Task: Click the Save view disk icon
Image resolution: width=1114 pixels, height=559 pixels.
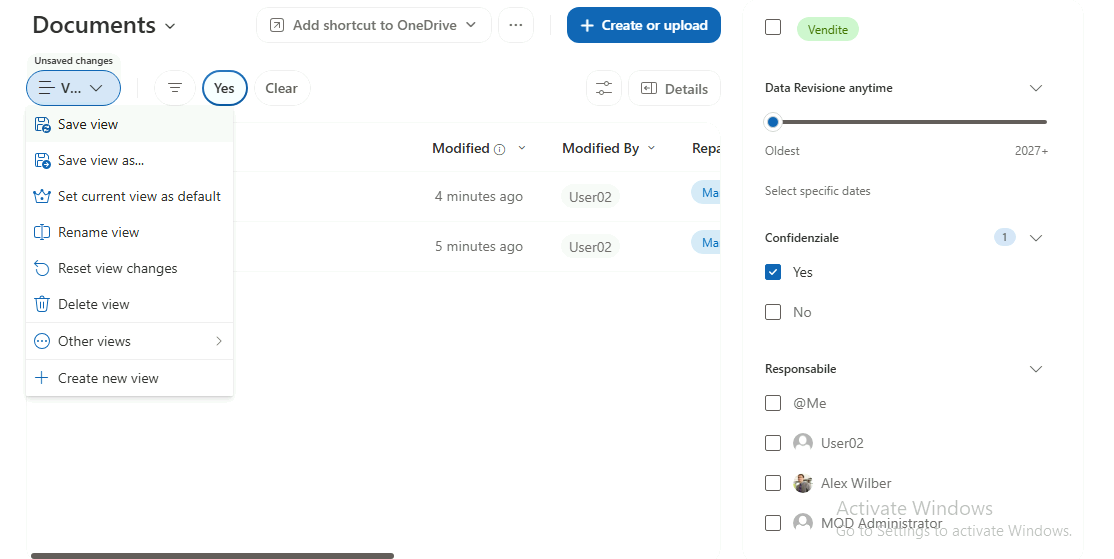Action: (x=42, y=124)
